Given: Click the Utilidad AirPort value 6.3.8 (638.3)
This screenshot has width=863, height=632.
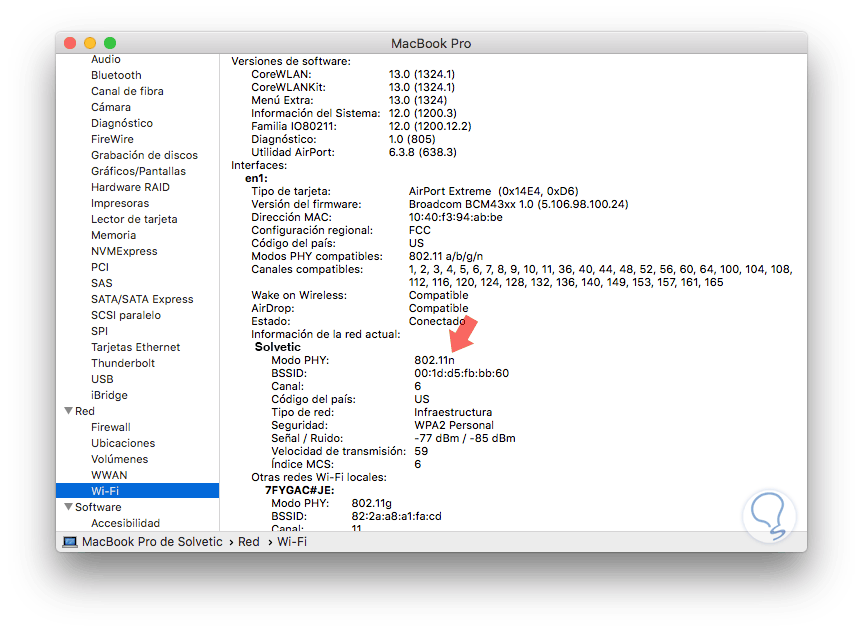Looking at the screenshot, I should tap(423, 152).
